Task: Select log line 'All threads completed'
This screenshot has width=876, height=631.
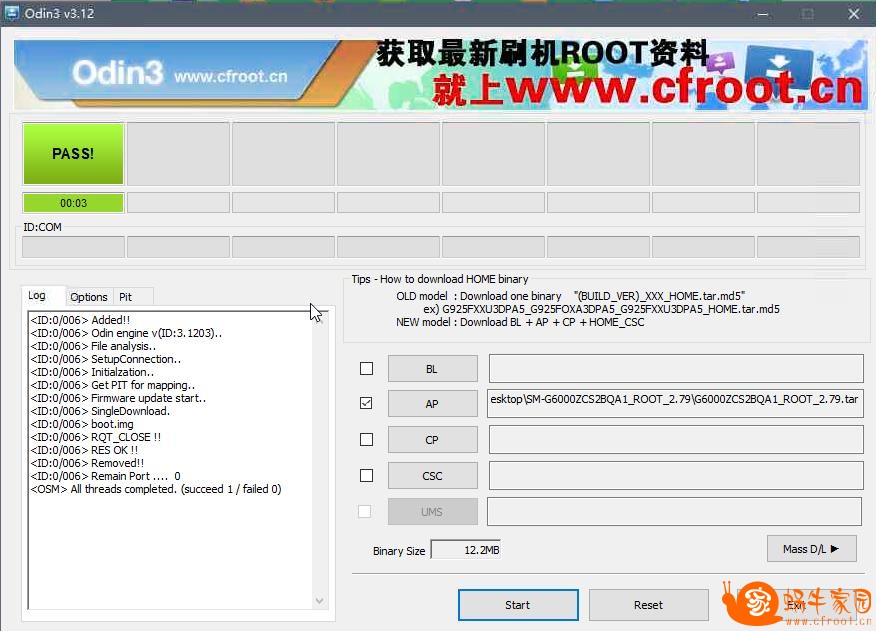Action: [x=156, y=489]
